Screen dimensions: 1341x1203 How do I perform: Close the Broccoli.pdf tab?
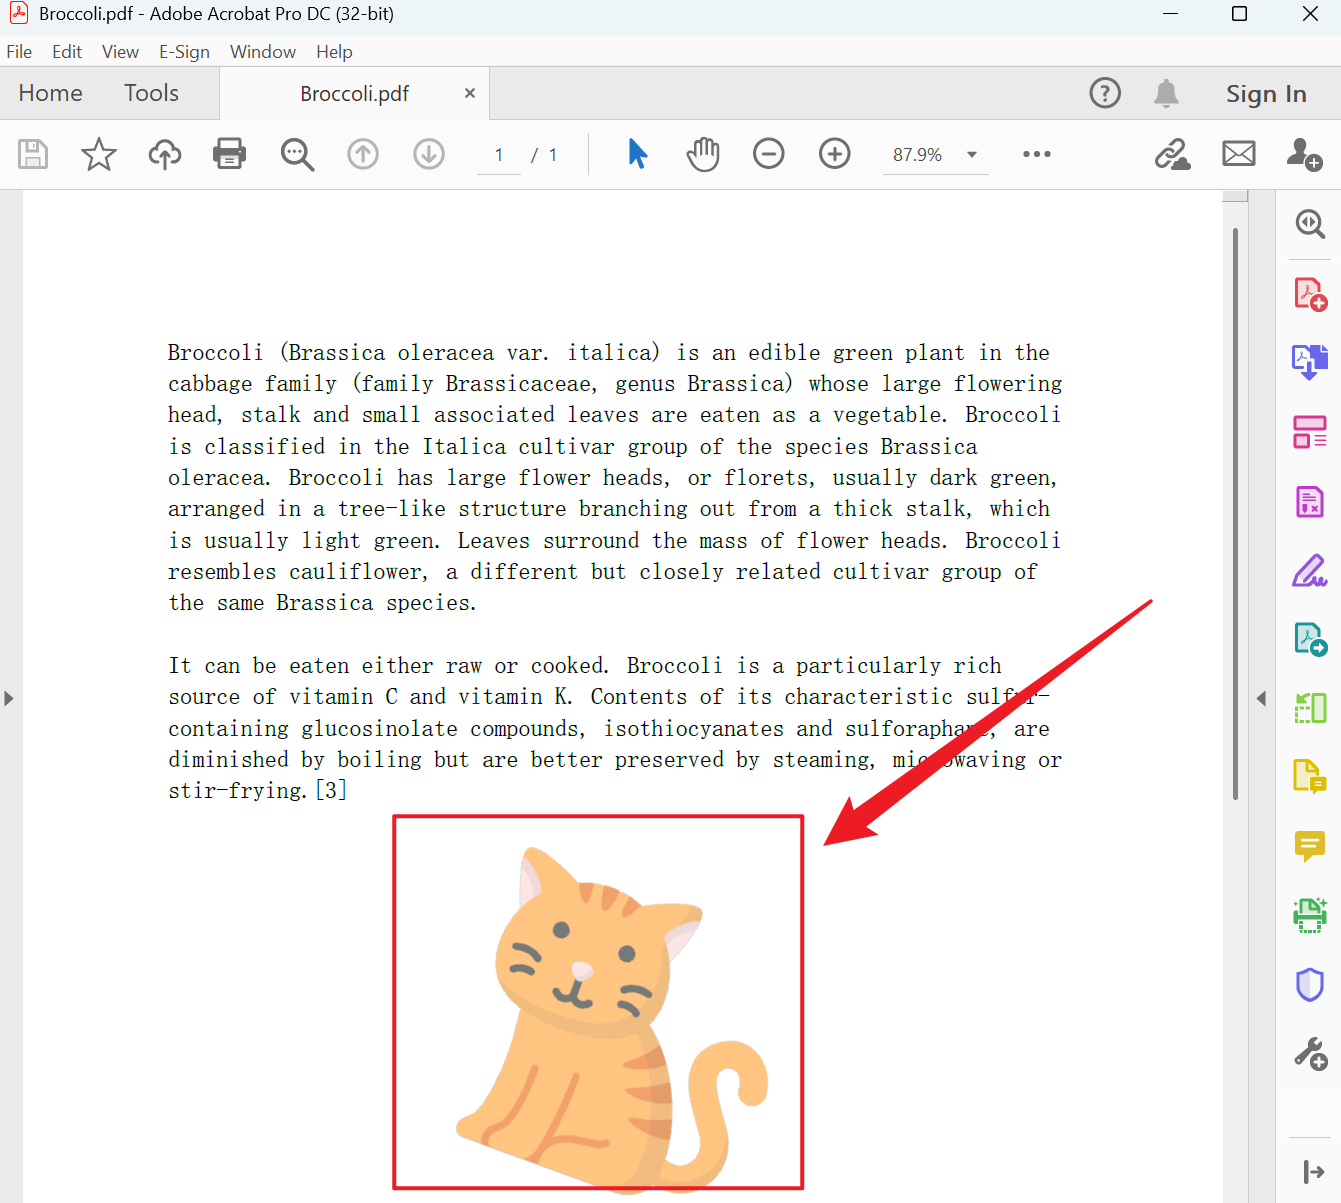click(470, 93)
